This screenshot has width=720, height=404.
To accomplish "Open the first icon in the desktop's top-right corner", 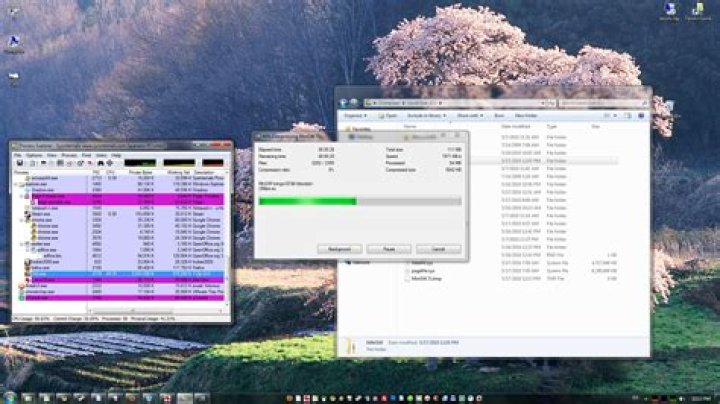I will pos(669,11).
